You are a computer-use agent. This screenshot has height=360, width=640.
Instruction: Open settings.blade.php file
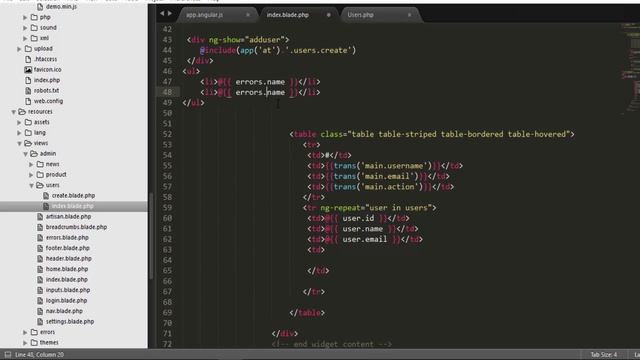70,322
